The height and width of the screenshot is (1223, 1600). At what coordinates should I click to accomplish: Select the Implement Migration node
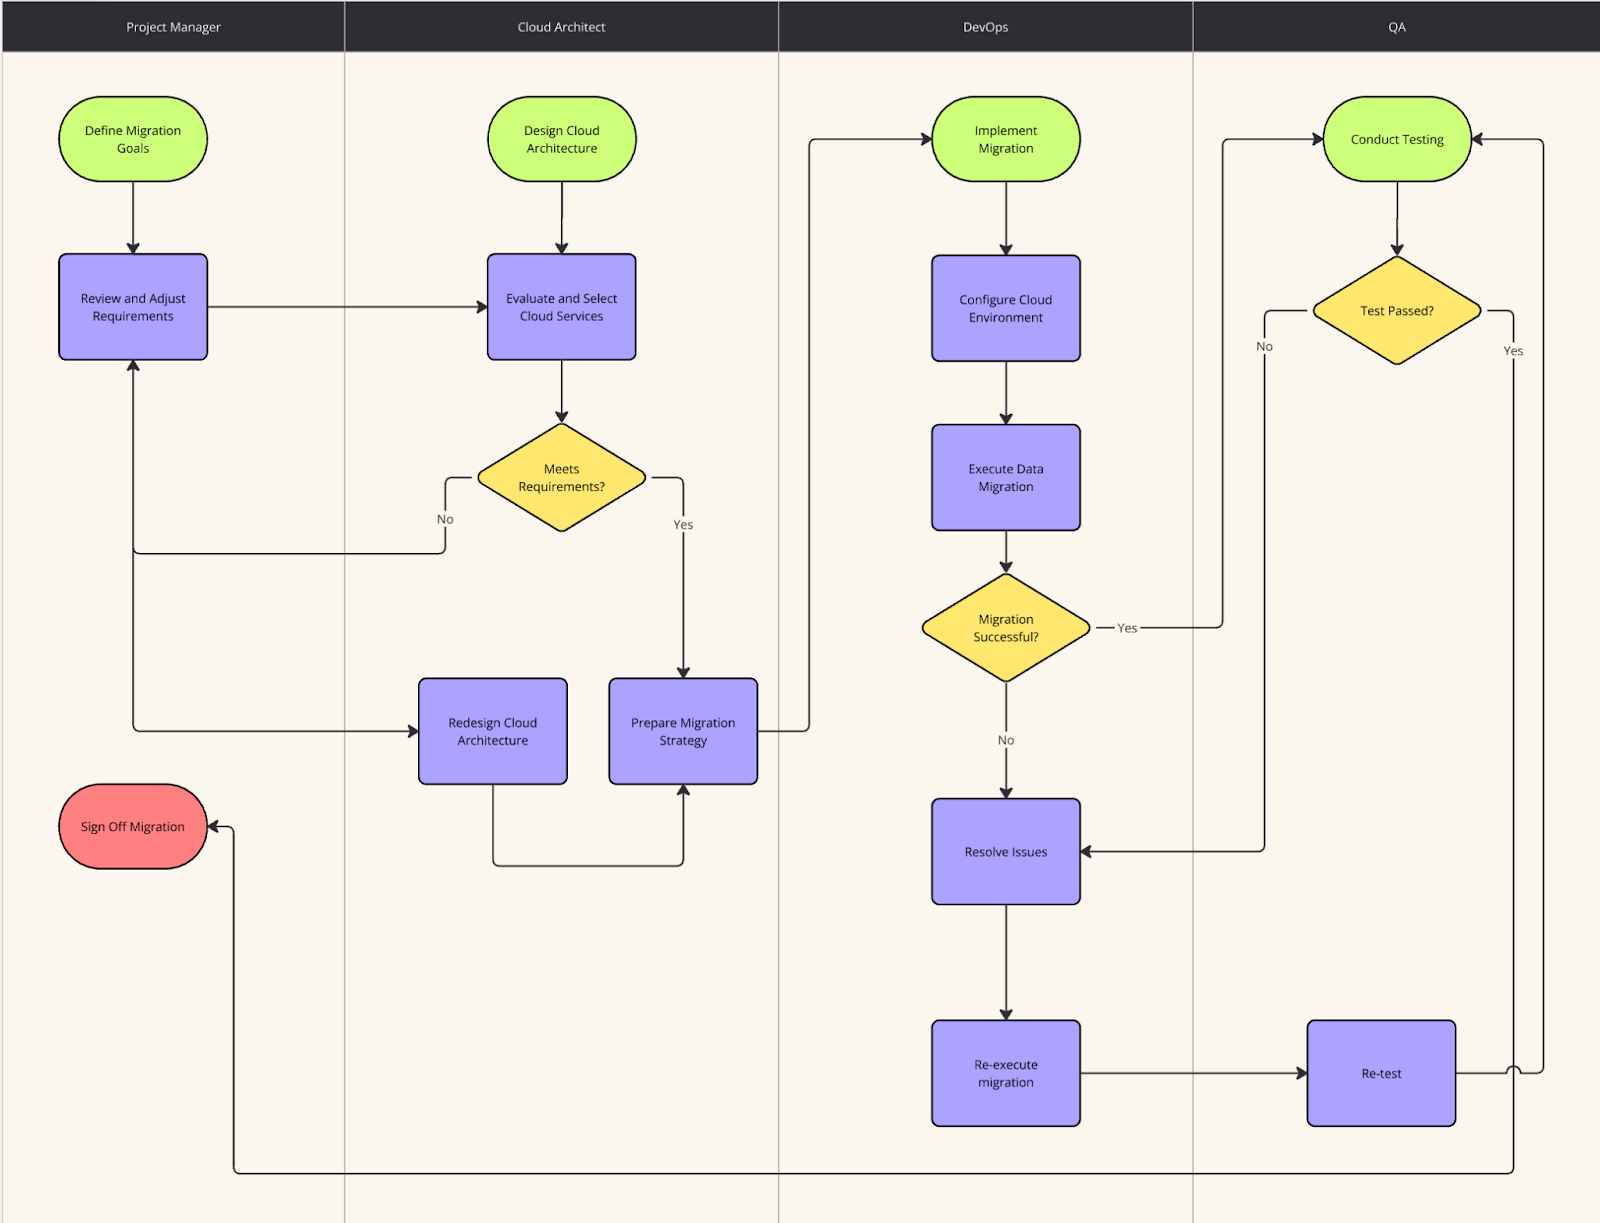(1005, 138)
